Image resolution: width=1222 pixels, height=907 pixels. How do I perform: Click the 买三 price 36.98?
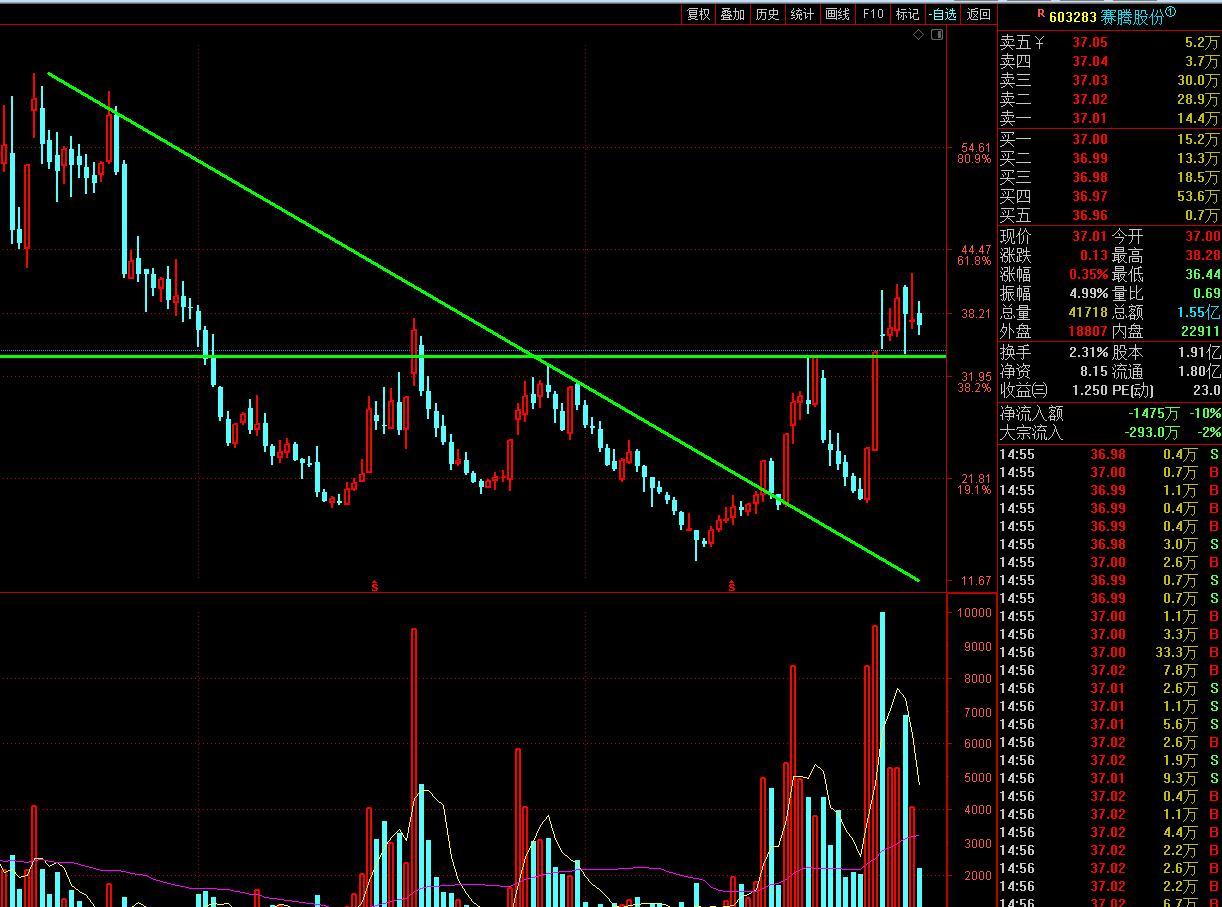click(x=1090, y=177)
